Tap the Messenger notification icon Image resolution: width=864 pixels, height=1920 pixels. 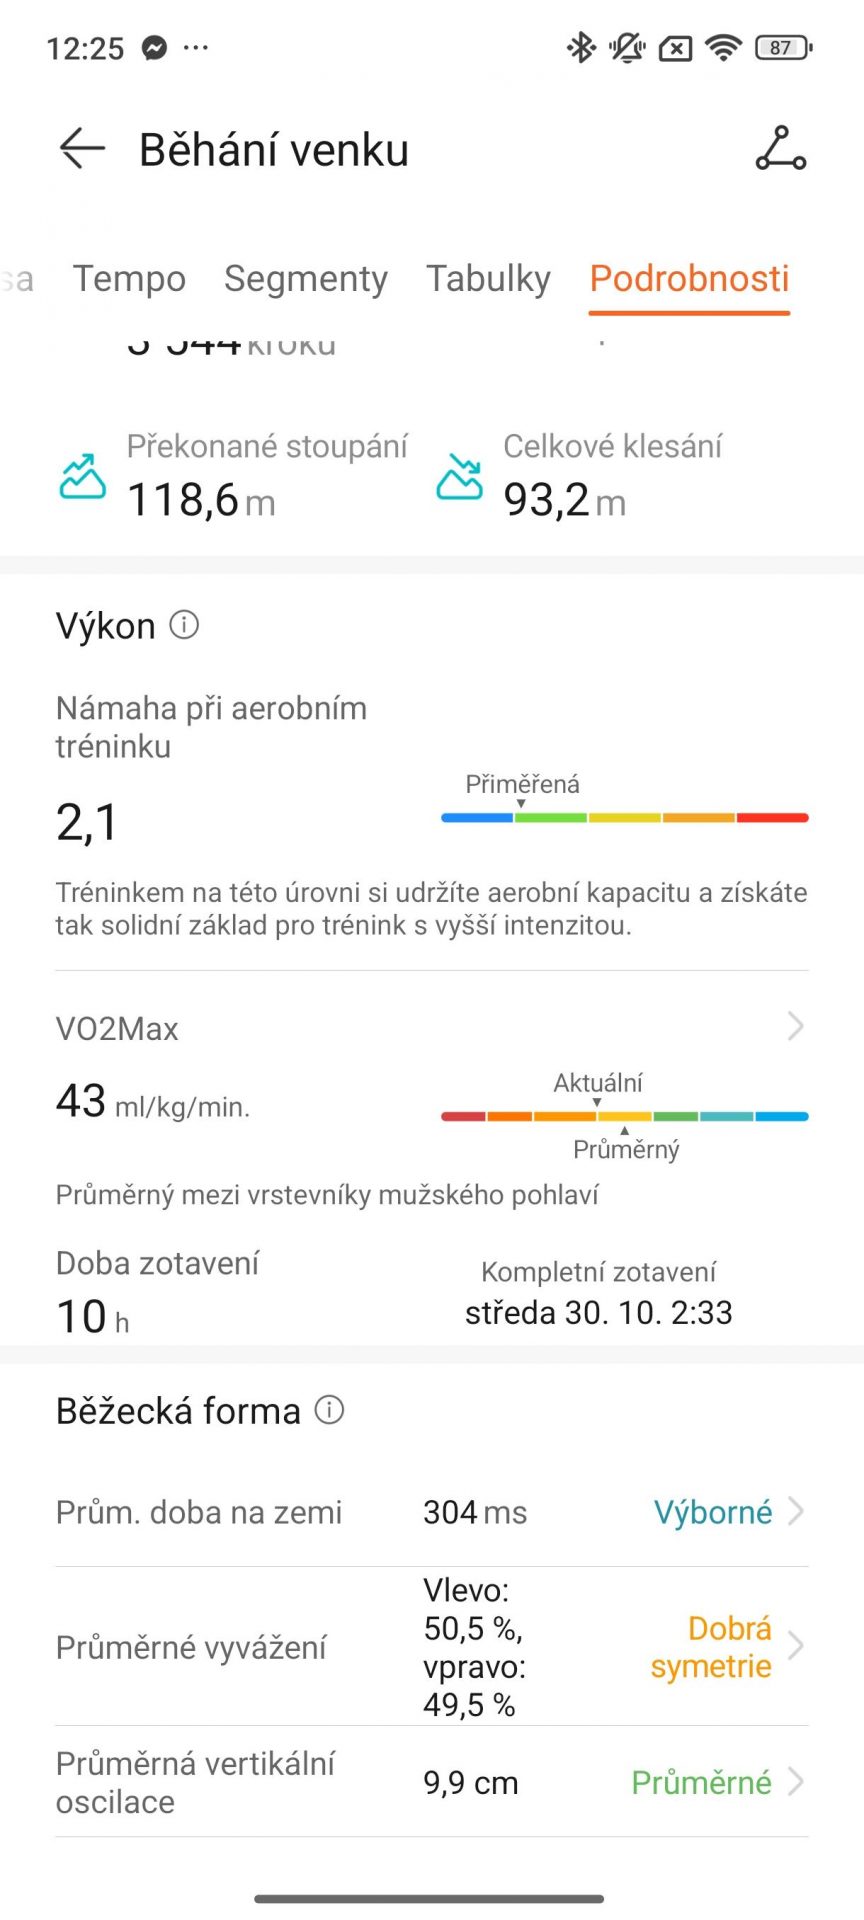point(154,47)
